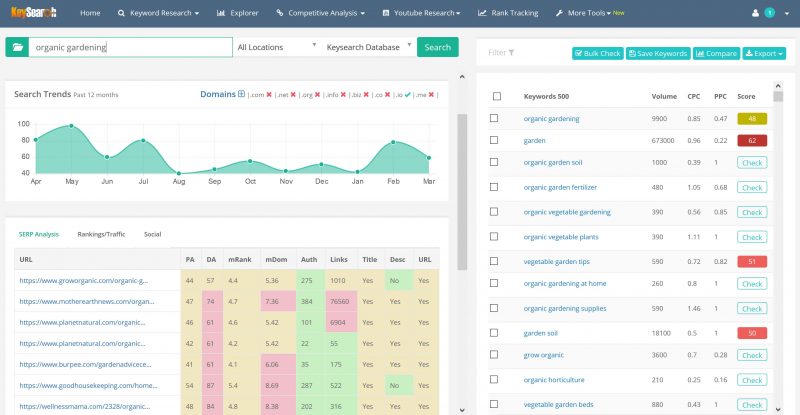
Task: Click the Jul data point on trends chart
Action: pyautogui.click(x=143, y=140)
